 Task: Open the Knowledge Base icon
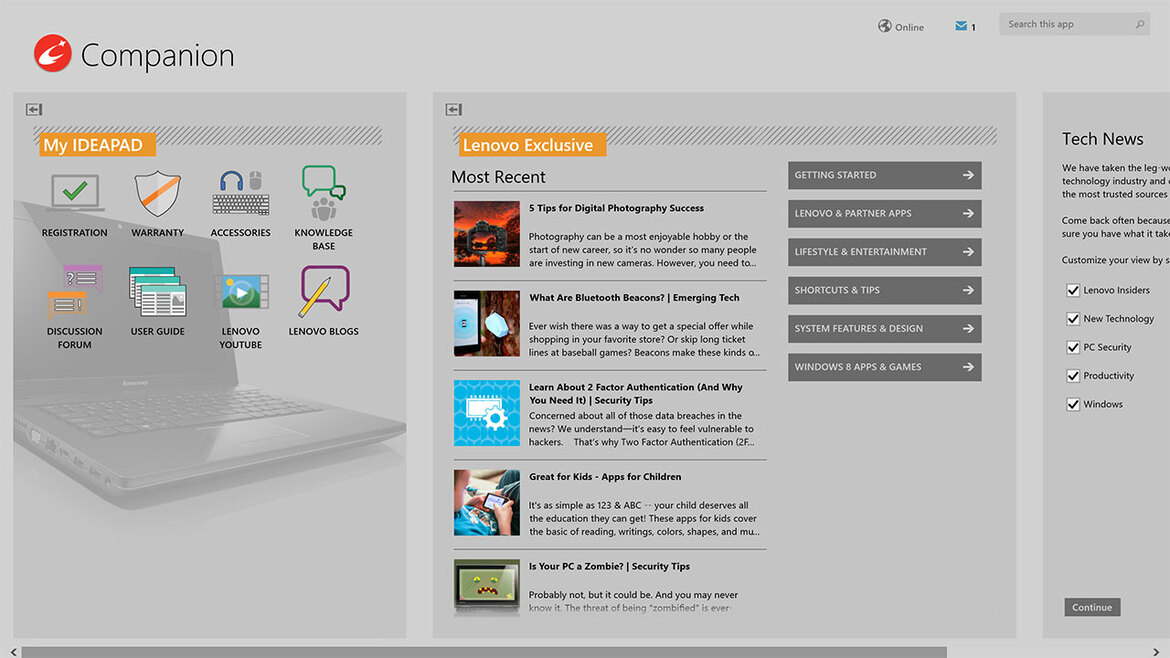[x=323, y=194]
